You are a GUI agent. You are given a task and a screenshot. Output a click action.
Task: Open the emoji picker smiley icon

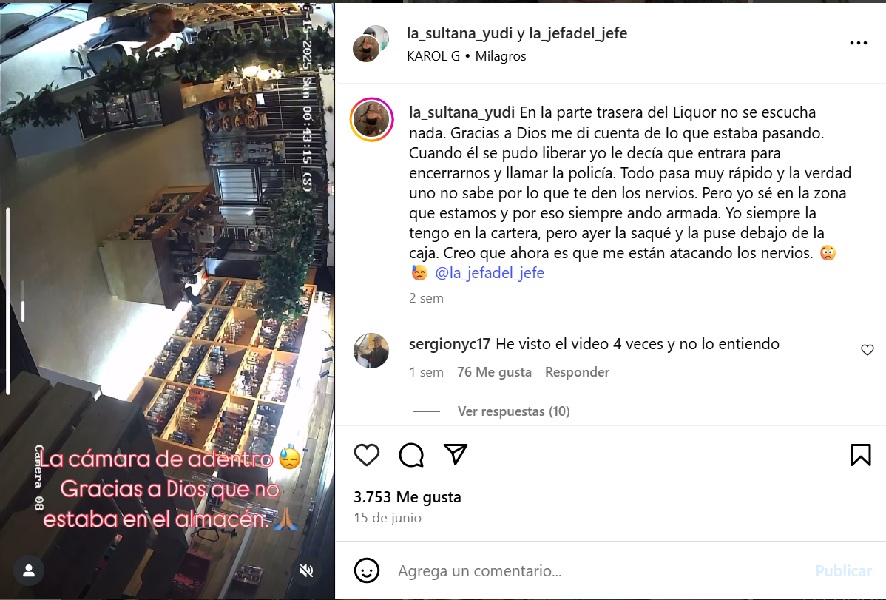pyautogui.click(x=366, y=571)
